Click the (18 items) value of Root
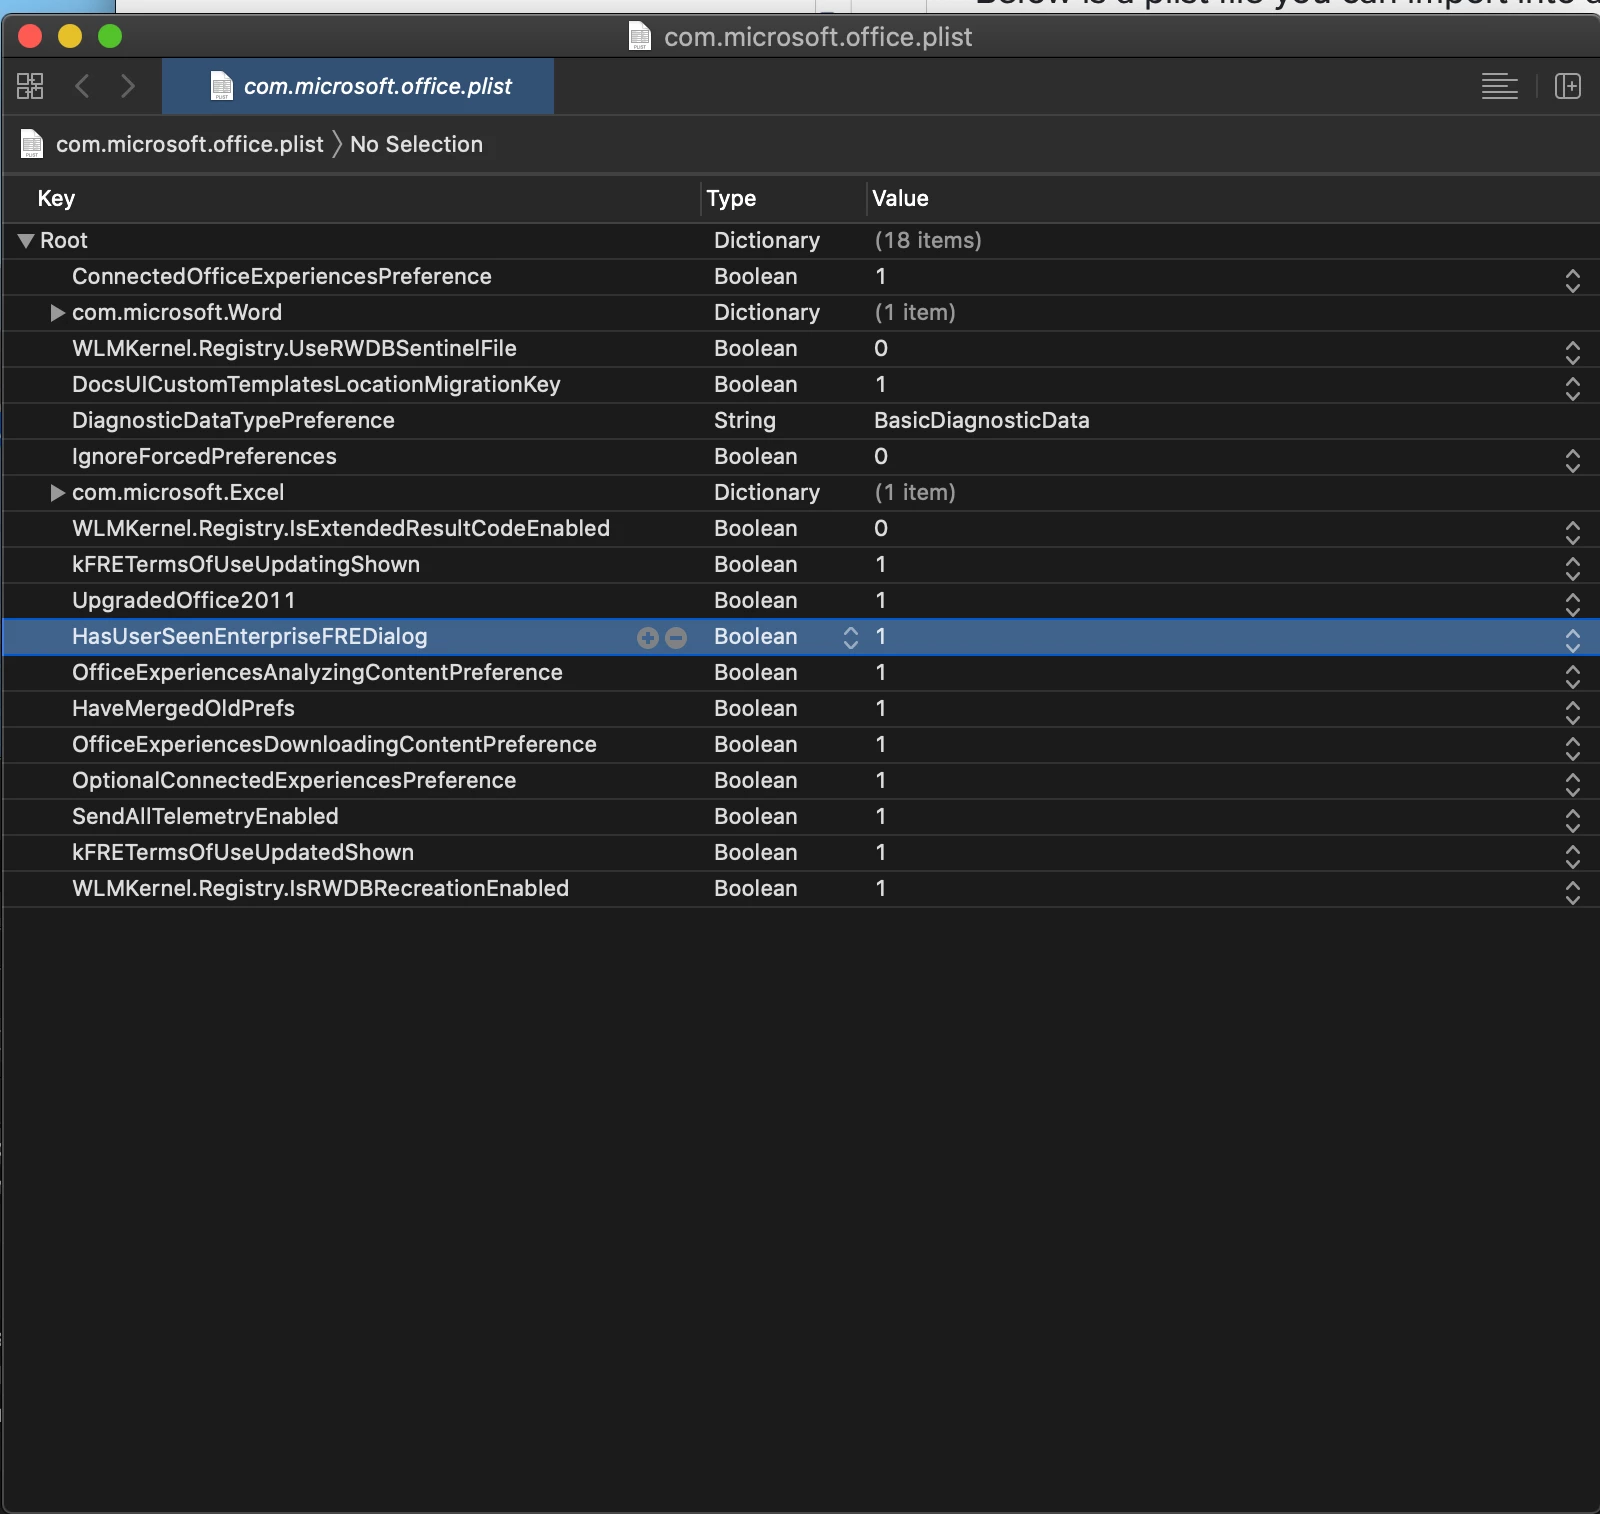This screenshot has width=1600, height=1514. point(928,241)
